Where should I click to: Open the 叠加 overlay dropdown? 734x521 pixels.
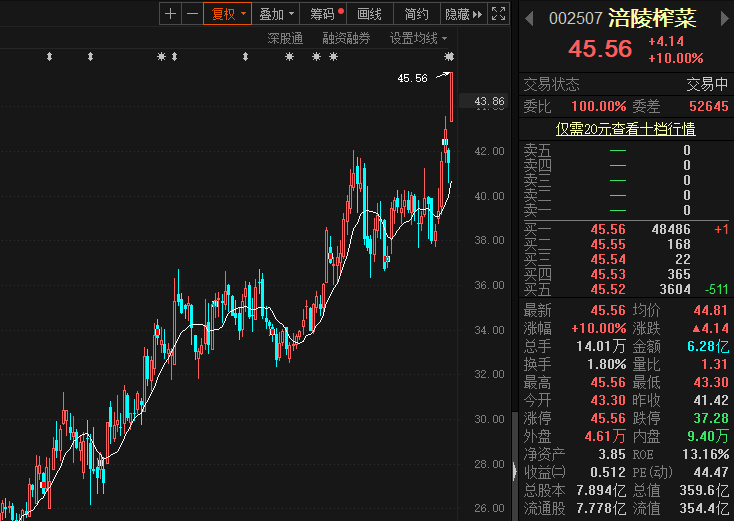[276, 14]
